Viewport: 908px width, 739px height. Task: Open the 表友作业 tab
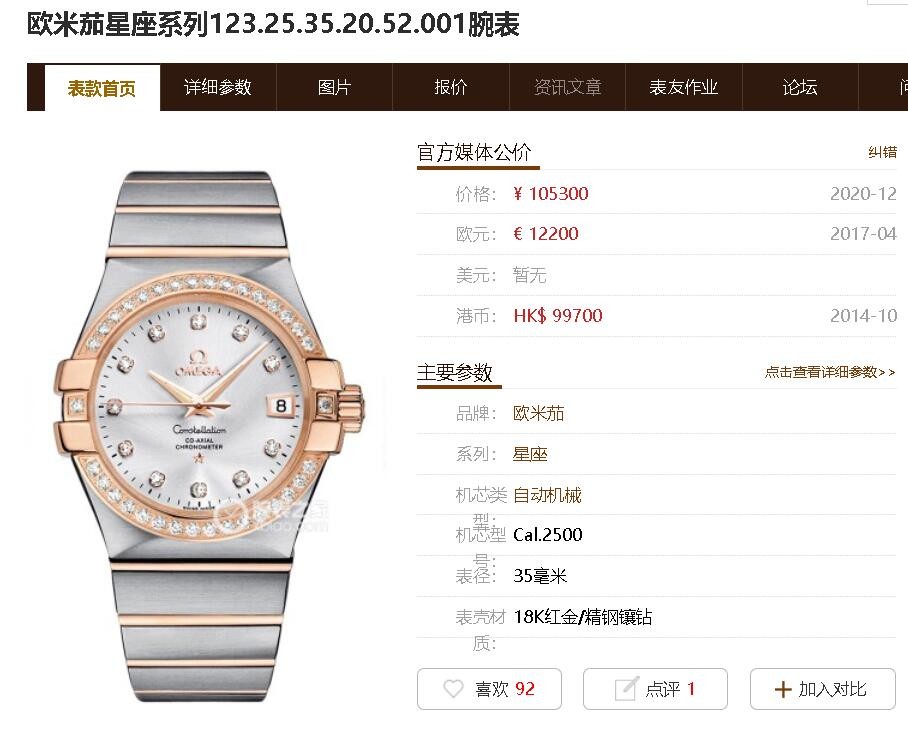[684, 87]
